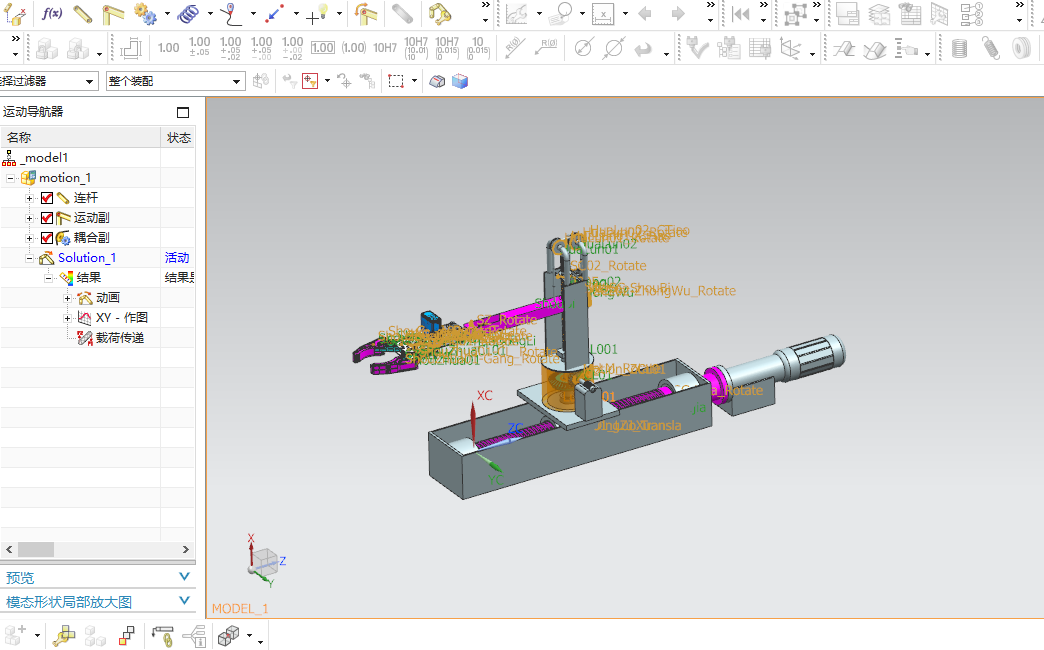The image size is (1044, 650).
Task: Expand the XY - 作图 tree node
Action: [x=67, y=318]
